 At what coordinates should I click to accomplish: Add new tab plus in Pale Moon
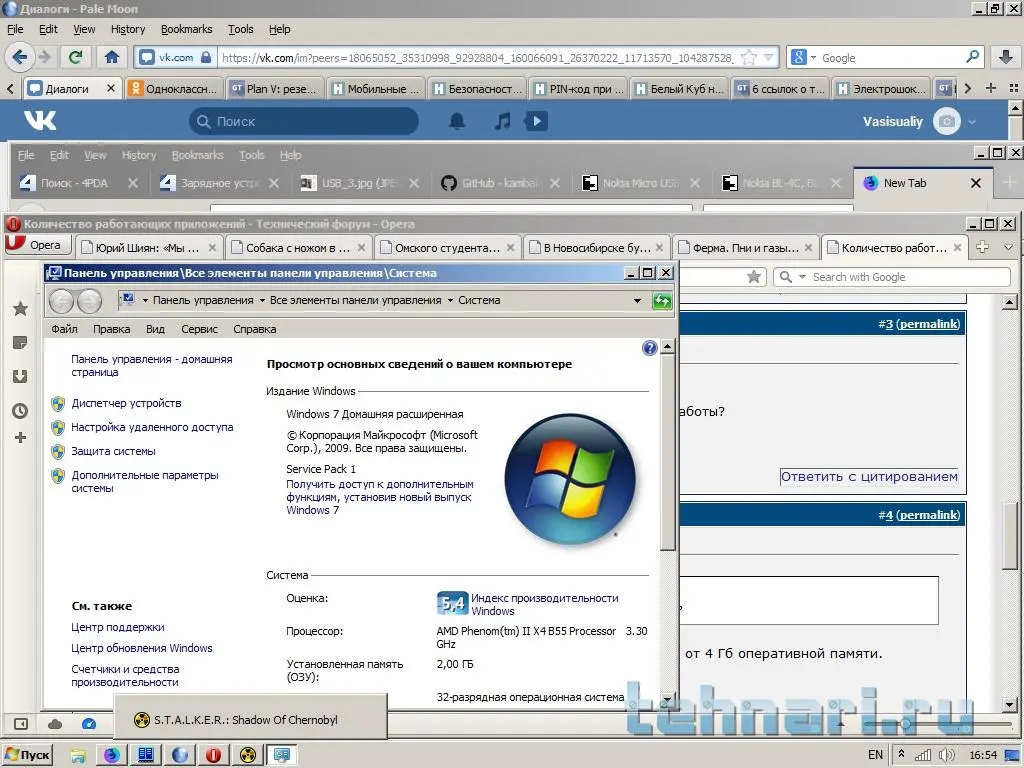click(x=990, y=88)
